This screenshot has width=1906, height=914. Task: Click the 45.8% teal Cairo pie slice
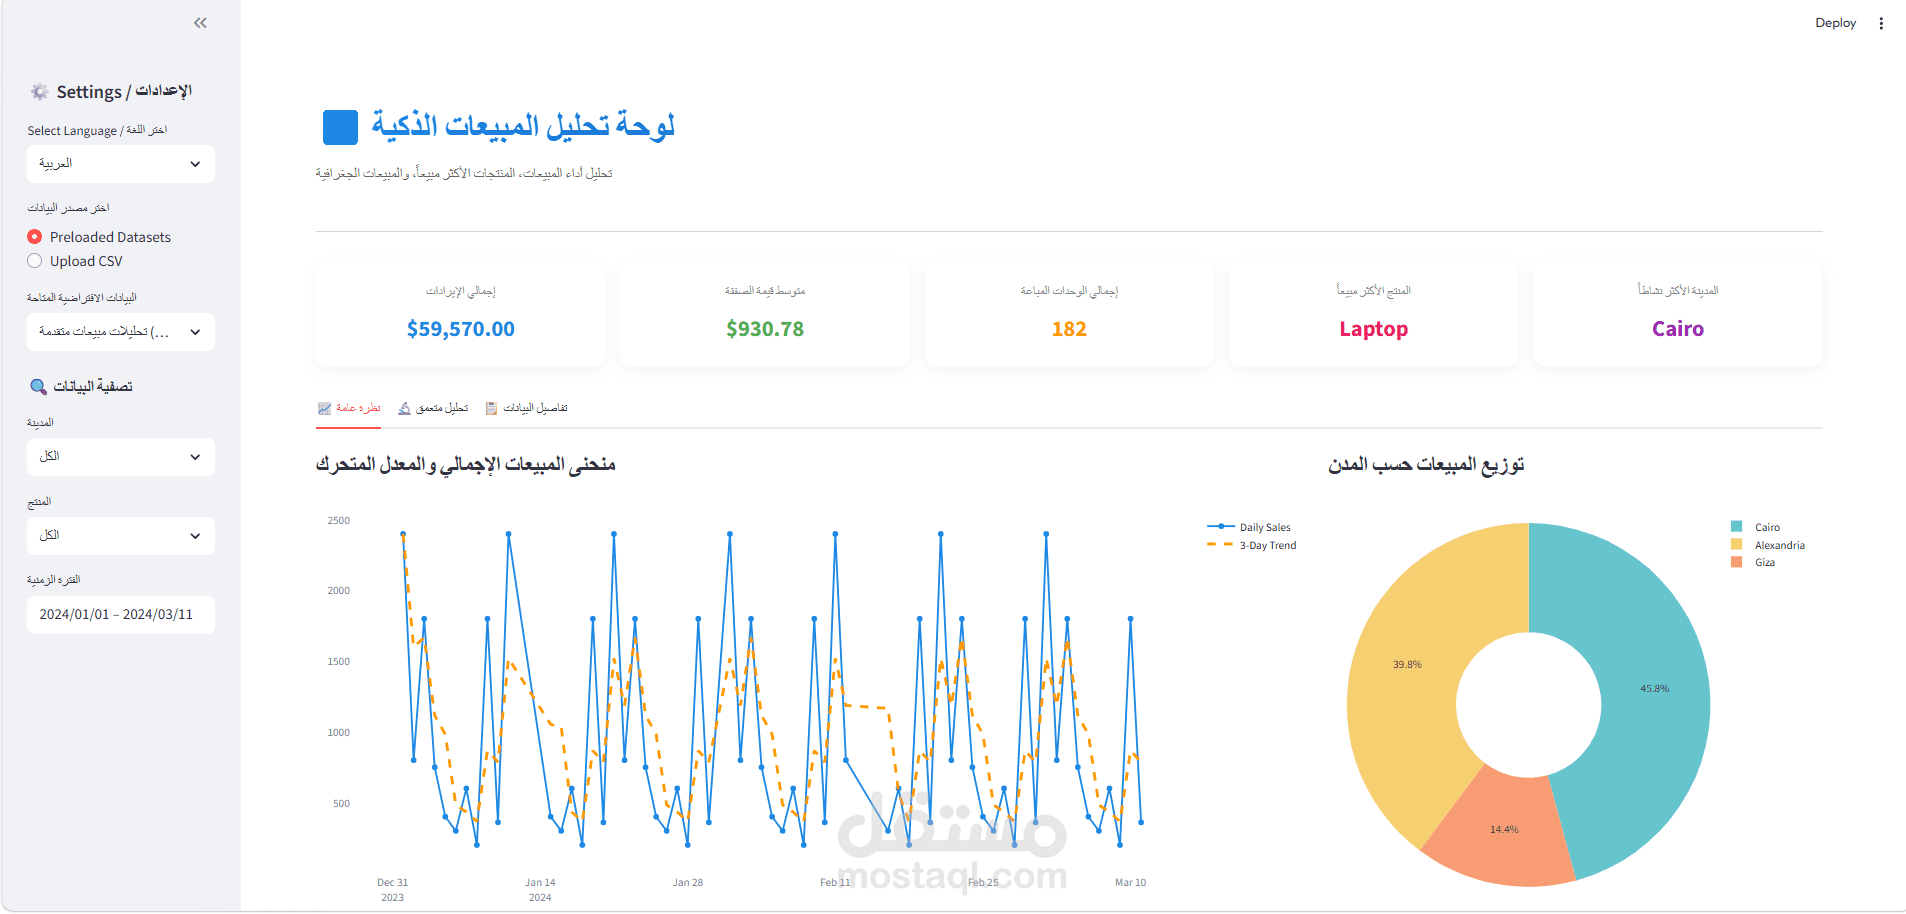[x=1655, y=688]
